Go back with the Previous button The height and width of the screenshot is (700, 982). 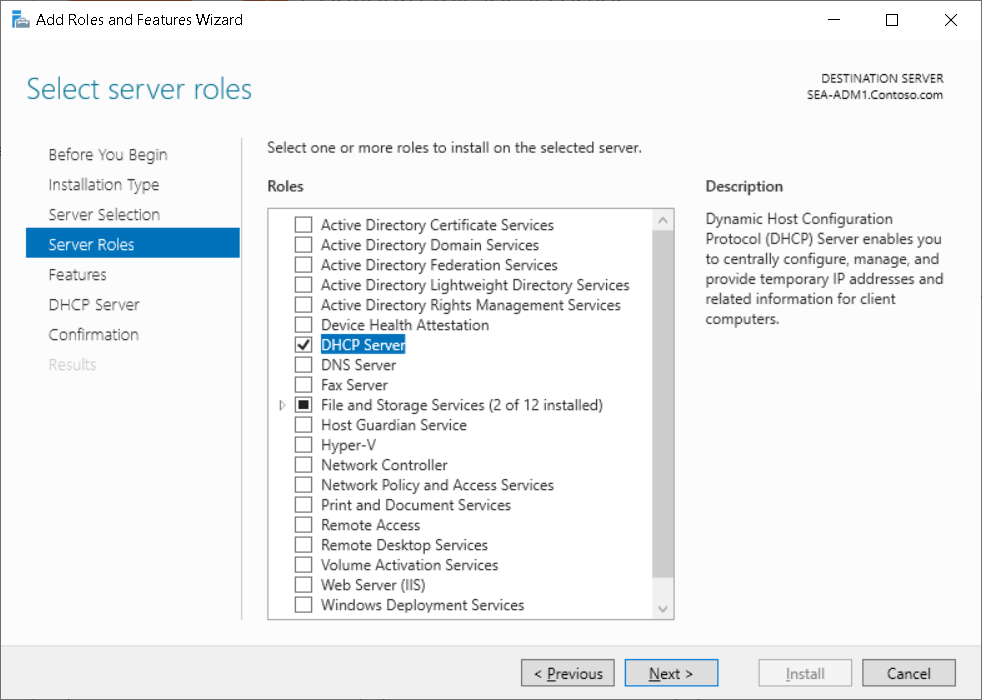pos(567,672)
